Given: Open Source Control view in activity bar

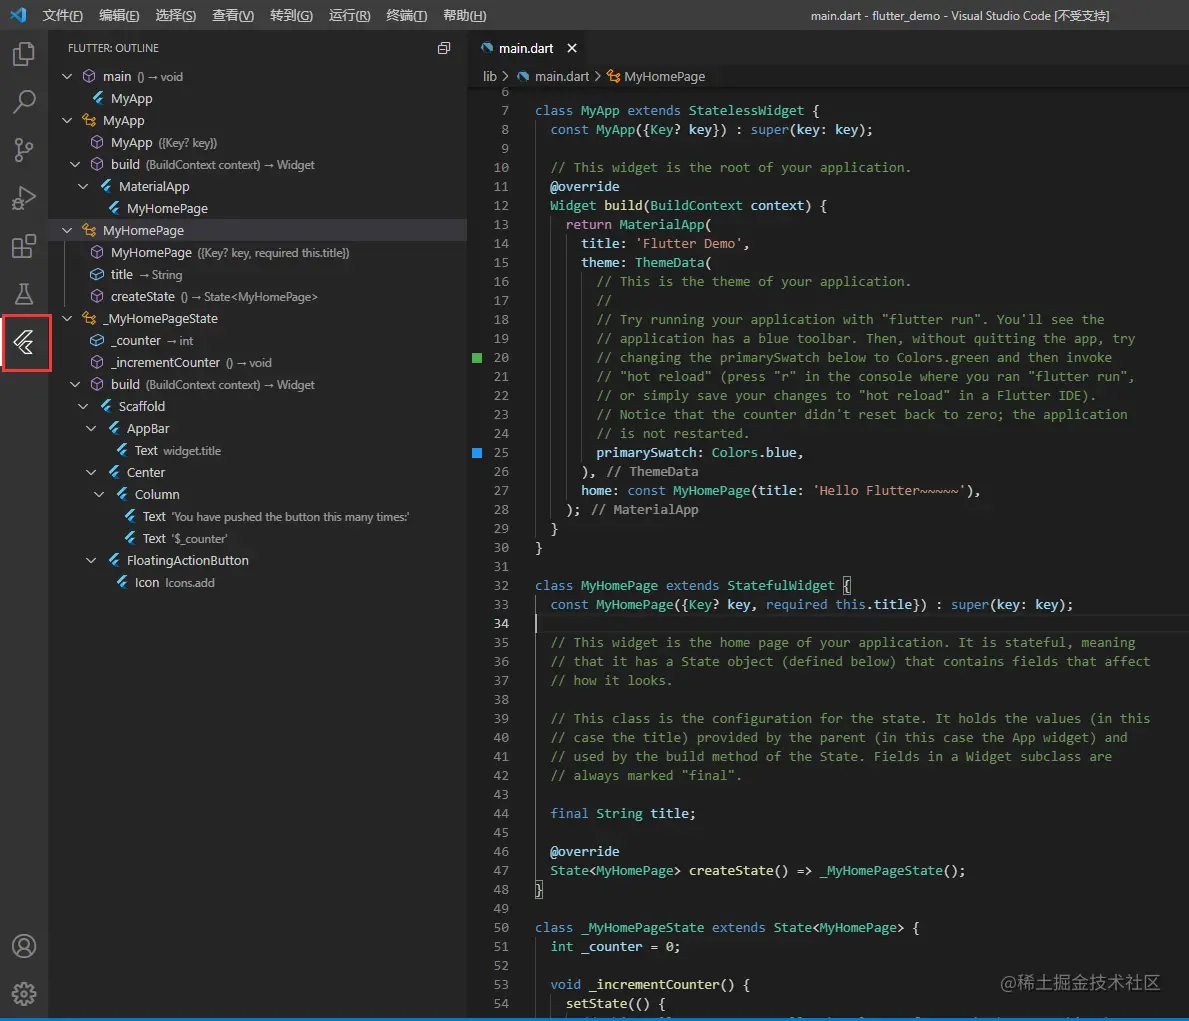Looking at the screenshot, I should point(24,149).
